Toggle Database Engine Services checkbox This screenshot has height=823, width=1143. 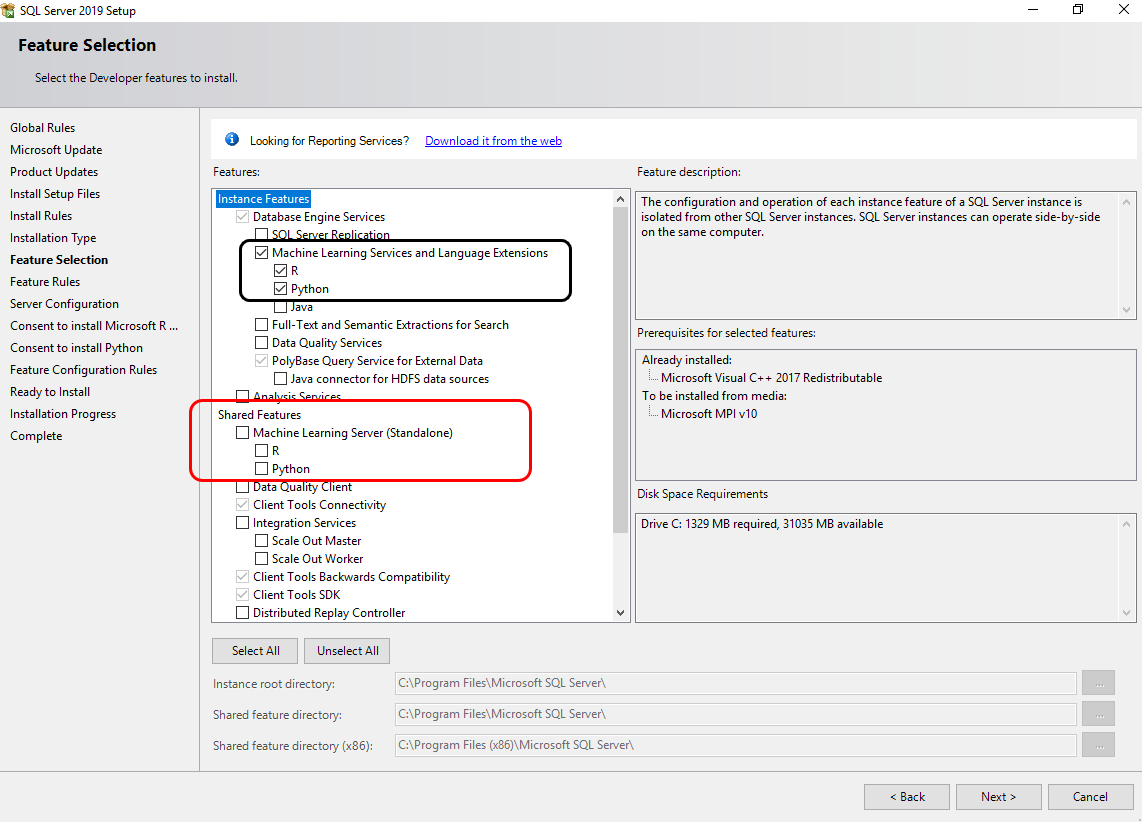243,217
